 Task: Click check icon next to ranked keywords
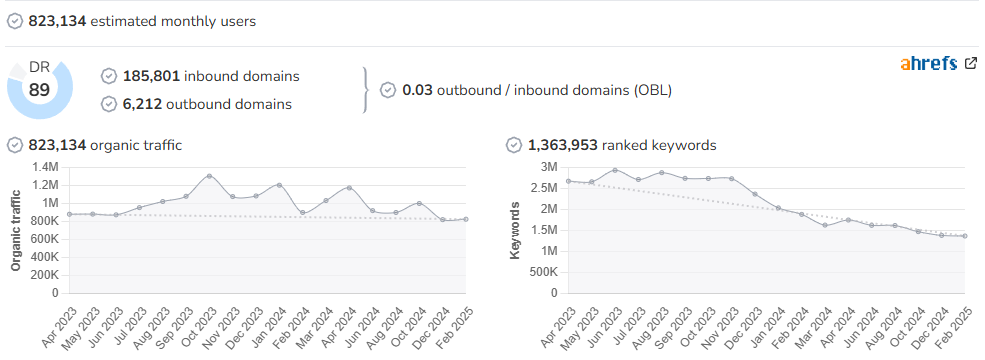[514, 145]
